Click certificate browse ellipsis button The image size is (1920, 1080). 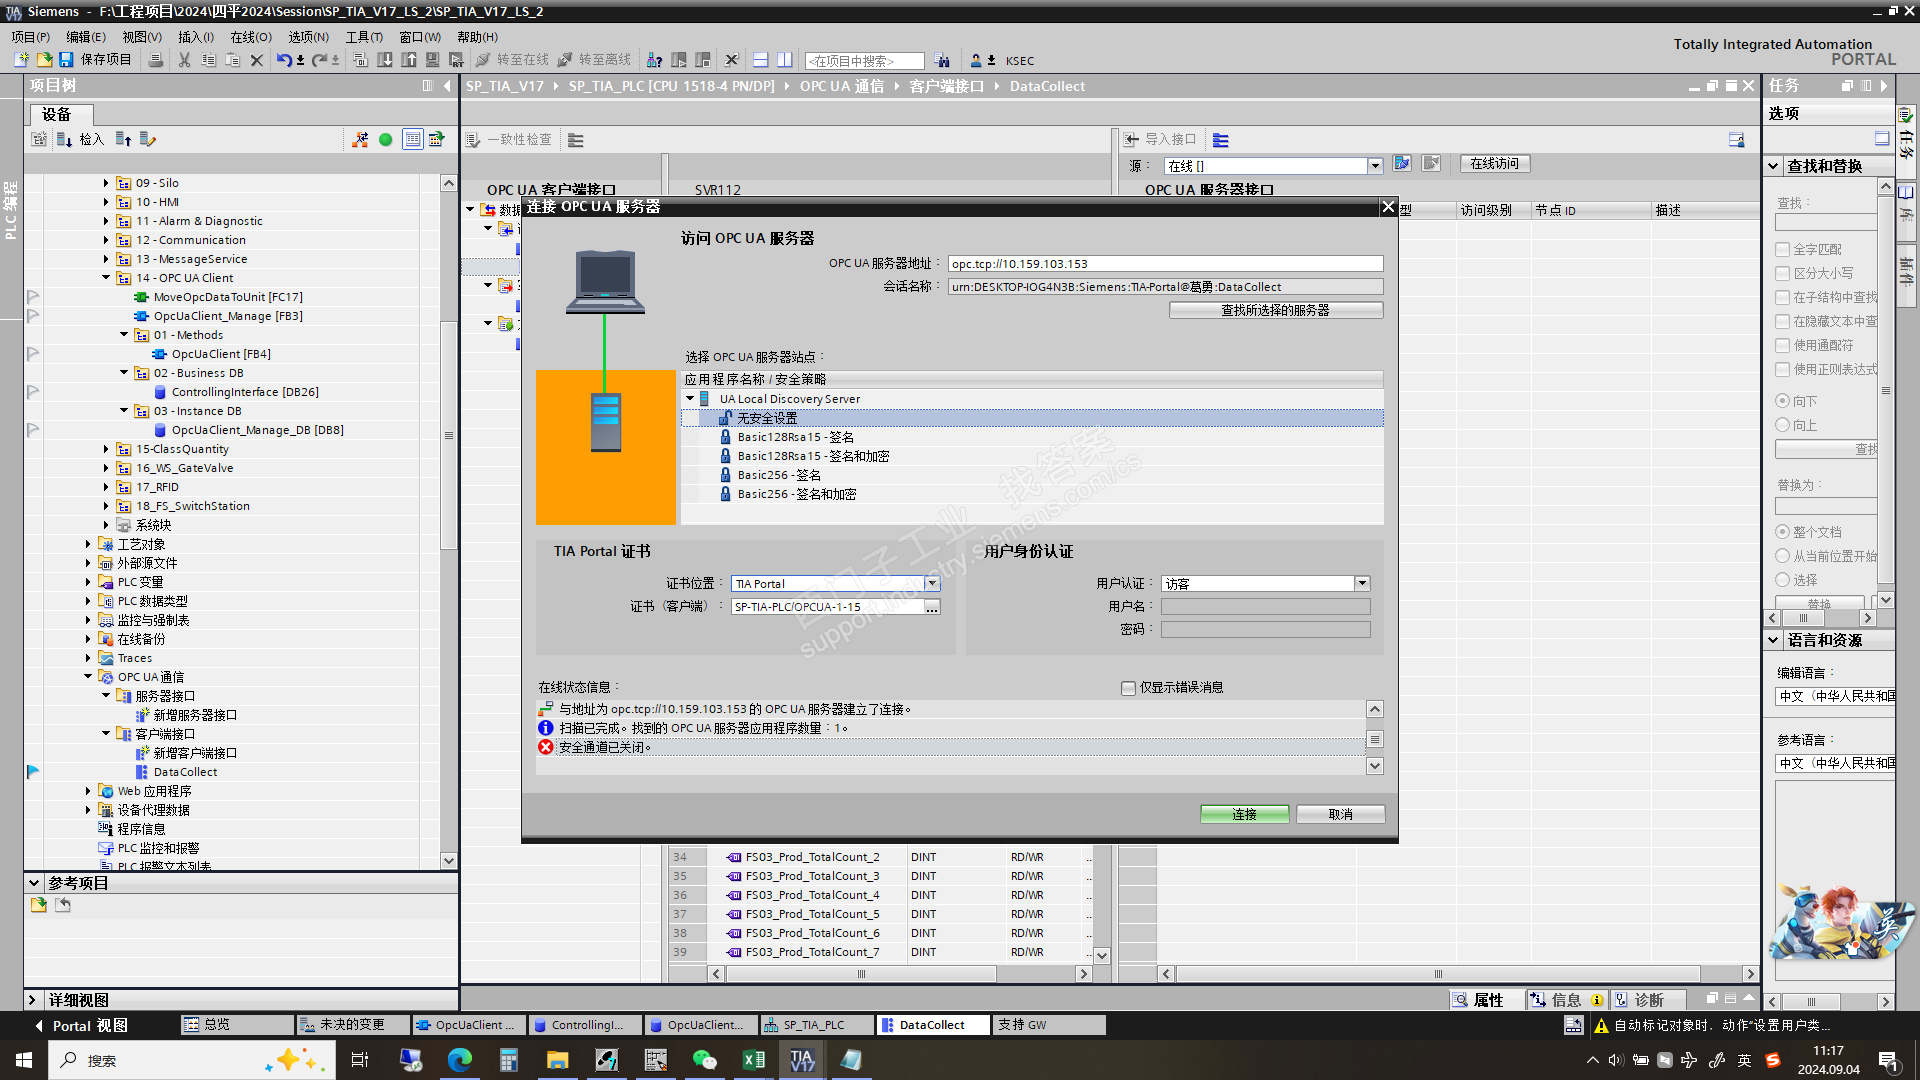pos(932,607)
